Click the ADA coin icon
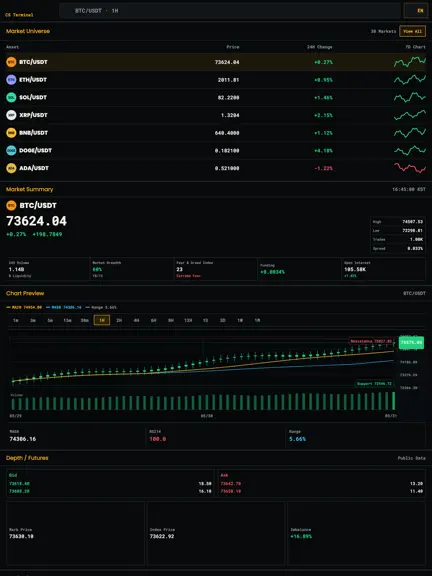Image resolution: width=432 pixels, height=576 pixels. [x=11, y=168]
